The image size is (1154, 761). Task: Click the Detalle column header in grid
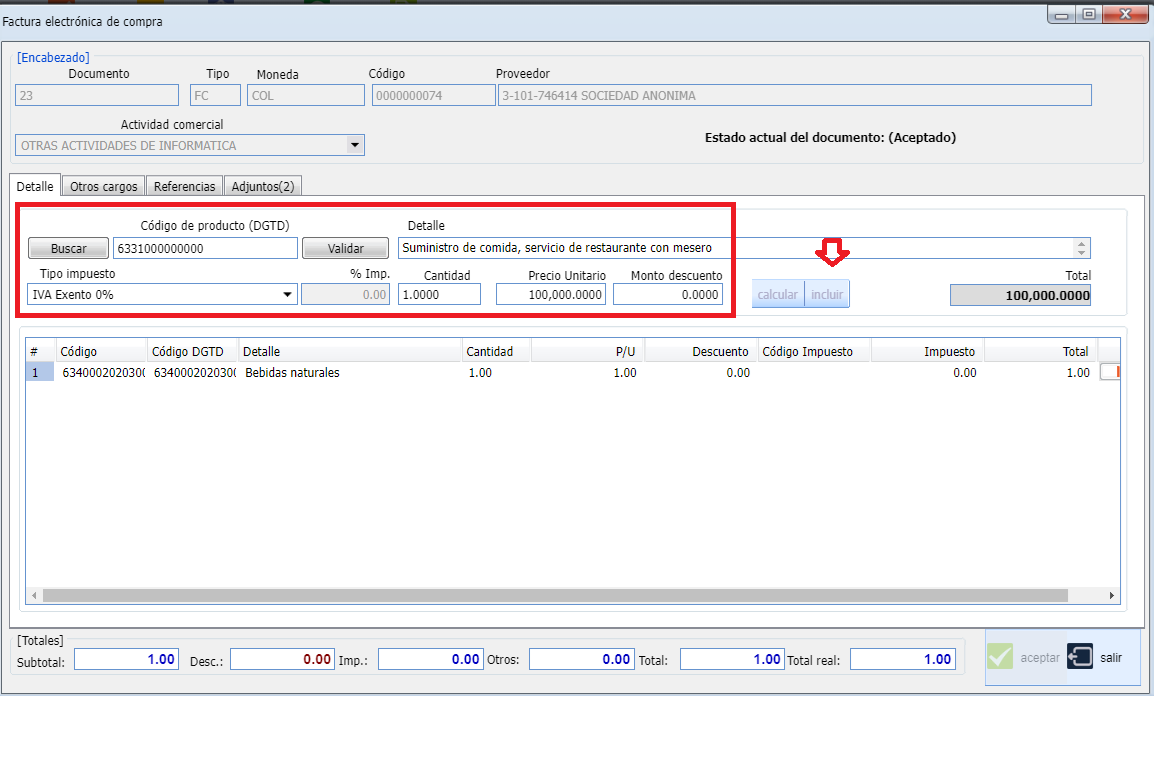pyautogui.click(x=350, y=351)
